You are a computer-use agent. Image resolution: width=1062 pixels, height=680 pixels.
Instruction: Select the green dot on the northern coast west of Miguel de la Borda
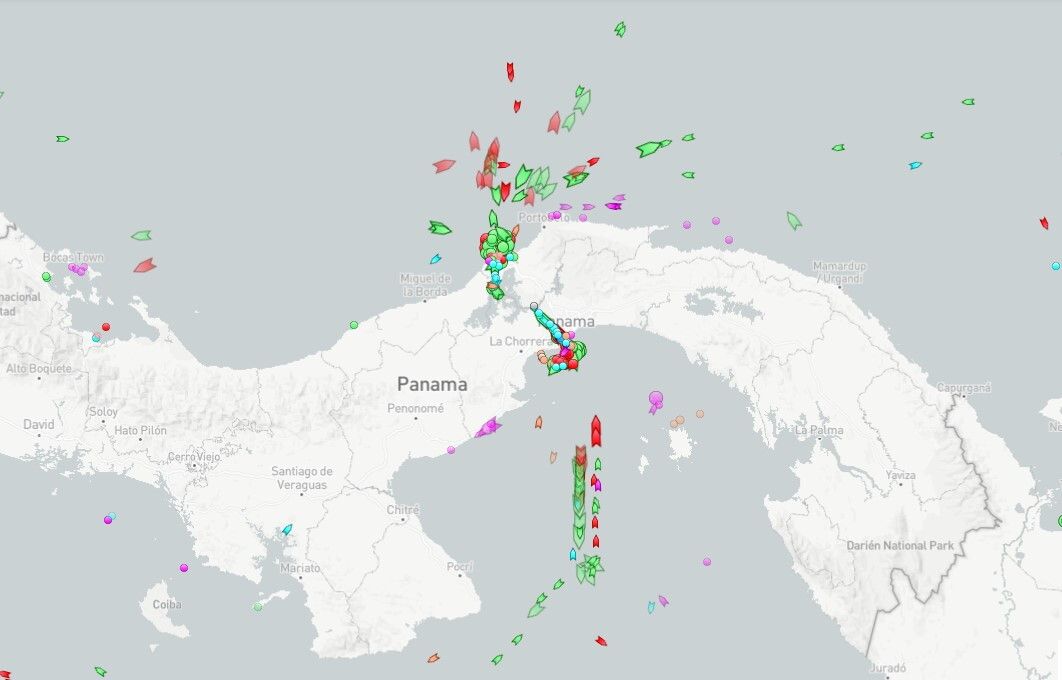(354, 325)
